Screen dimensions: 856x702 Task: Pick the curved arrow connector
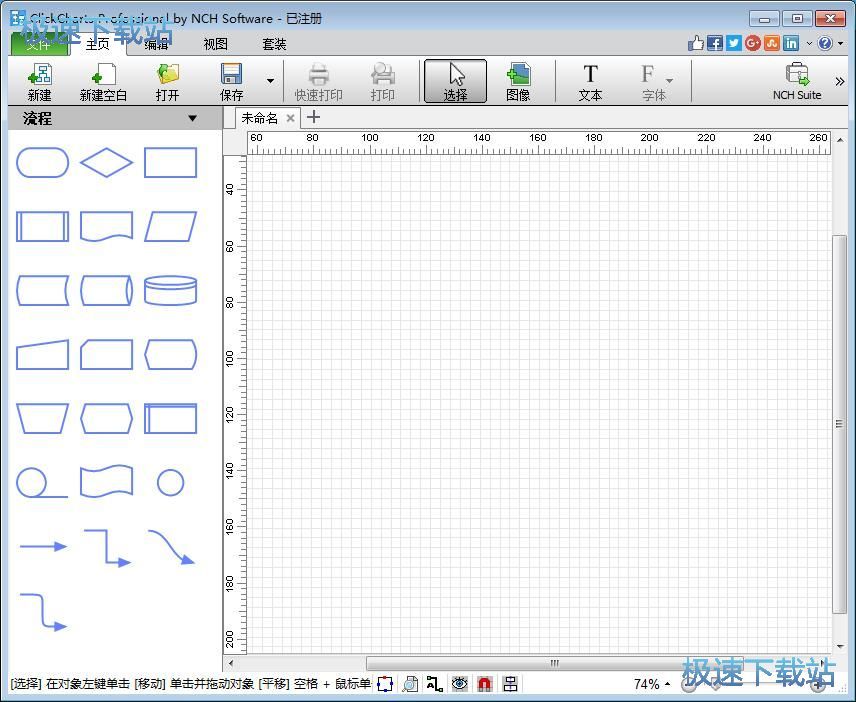[171, 546]
